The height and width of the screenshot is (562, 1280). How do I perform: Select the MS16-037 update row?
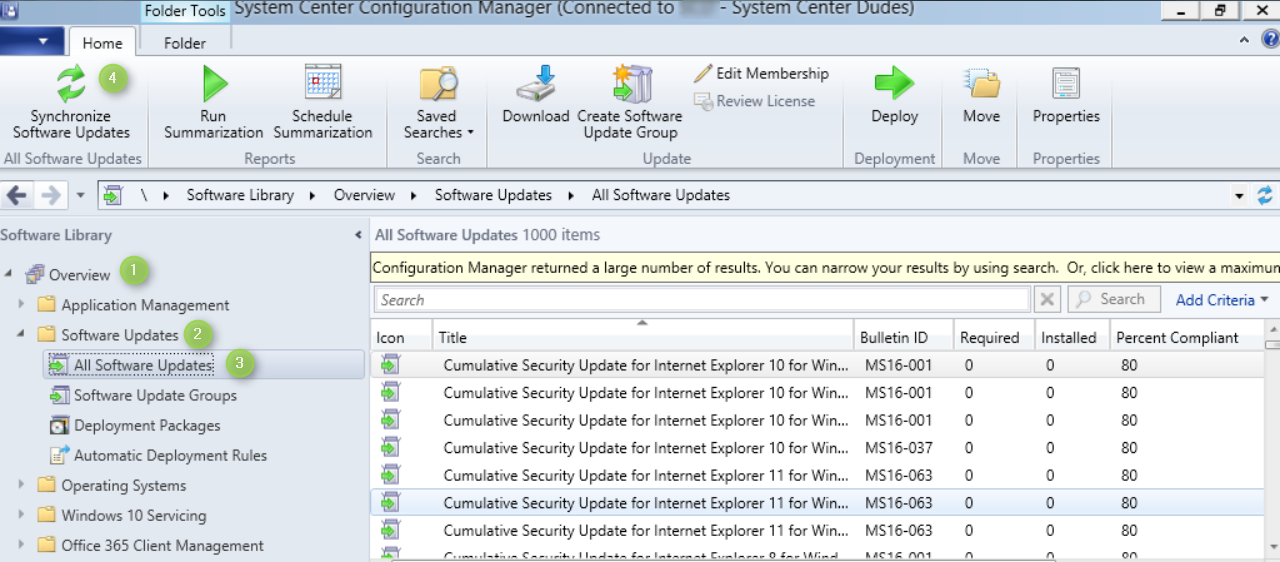click(x=818, y=447)
